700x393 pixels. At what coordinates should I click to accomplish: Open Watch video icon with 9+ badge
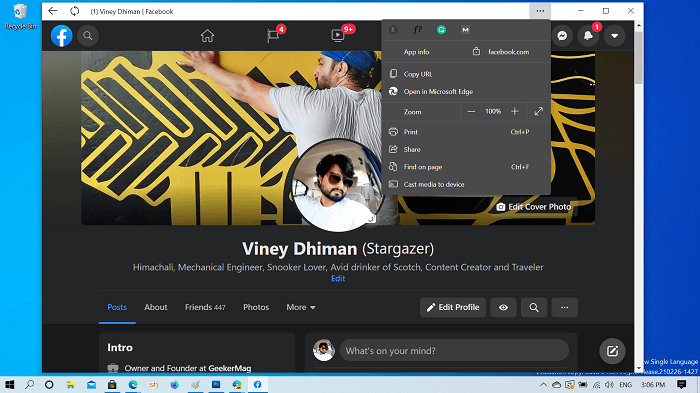coord(338,35)
